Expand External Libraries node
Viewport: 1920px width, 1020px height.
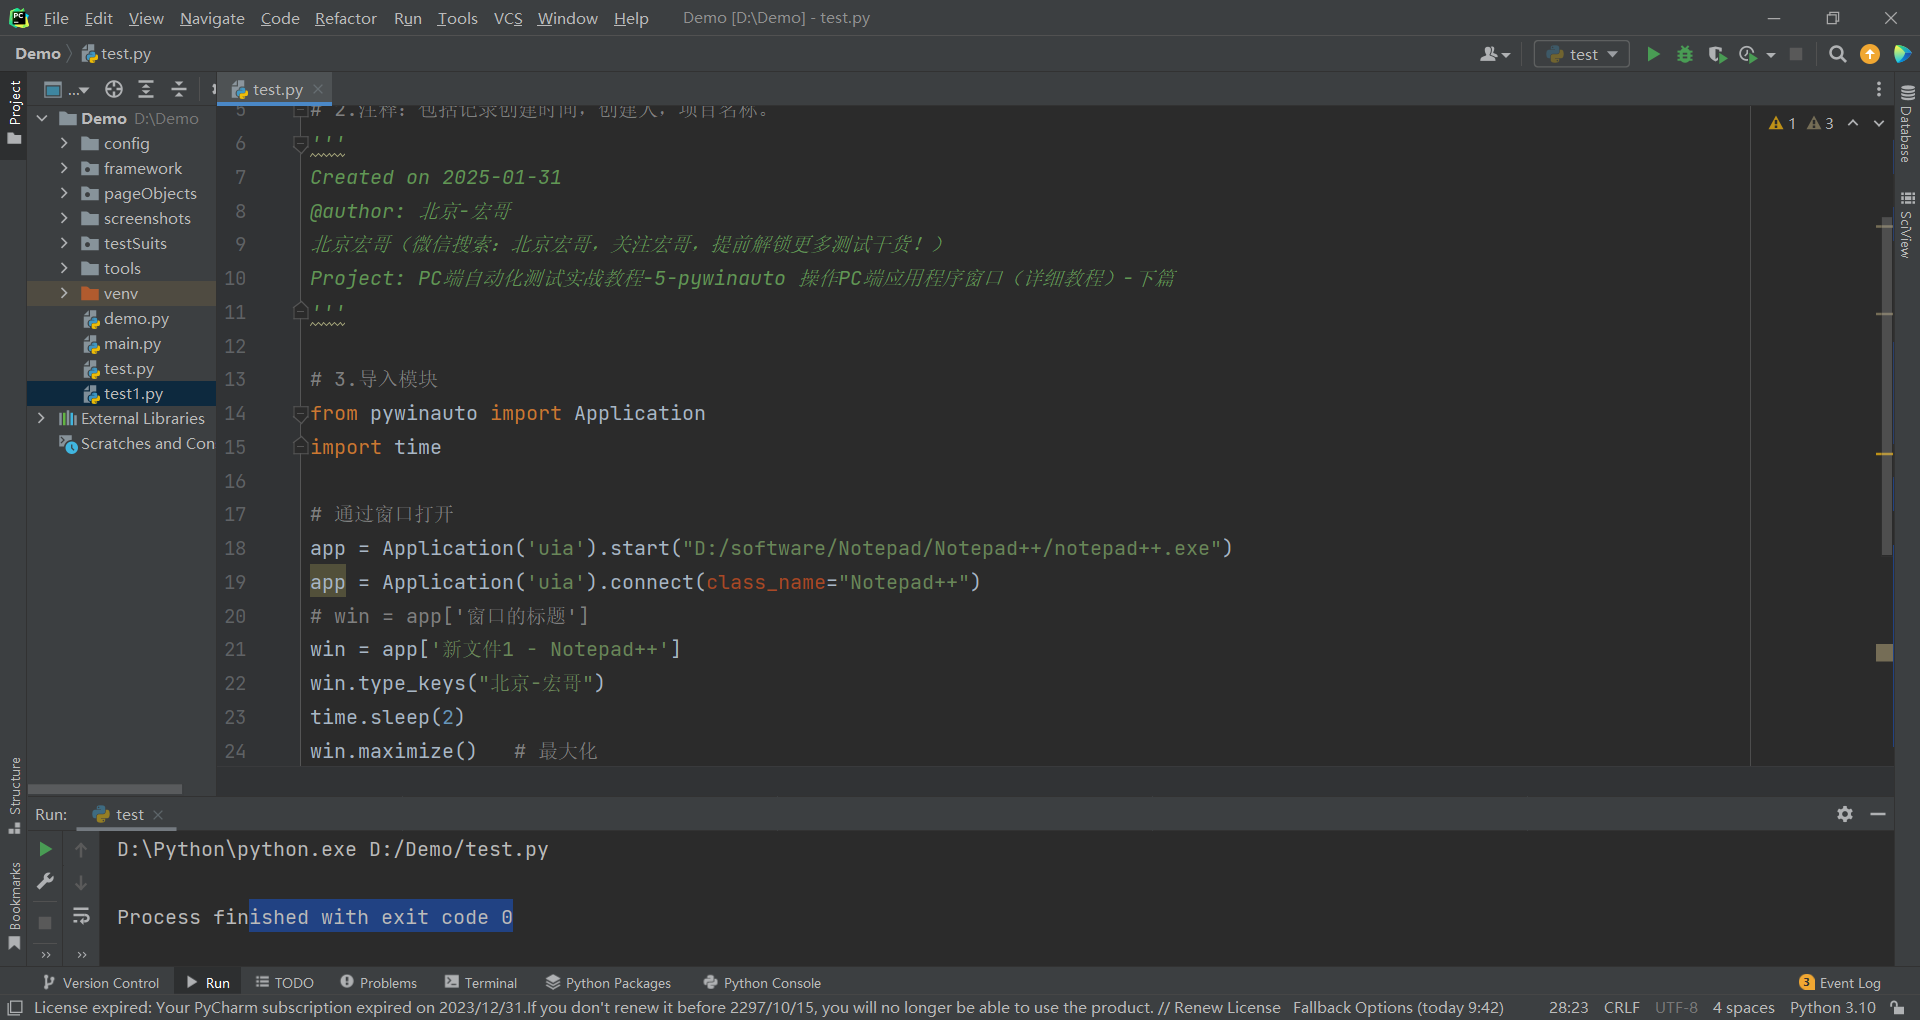tap(41, 418)
